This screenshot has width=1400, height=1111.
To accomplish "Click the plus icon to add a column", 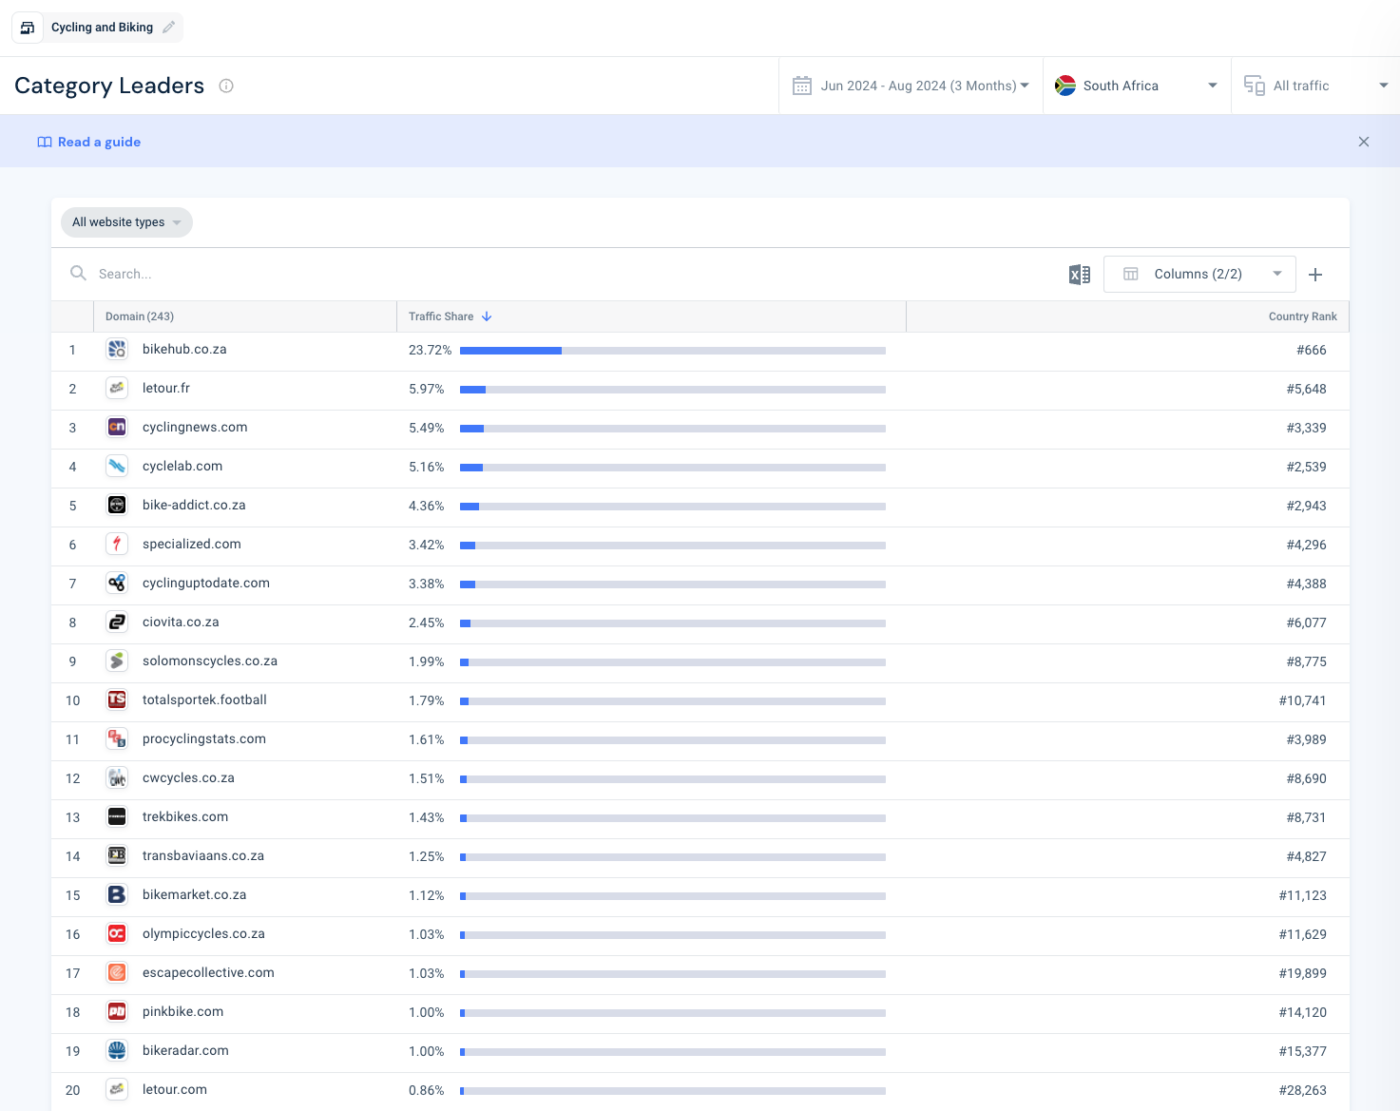I will pyautogui.click(x=1315, y=274).
